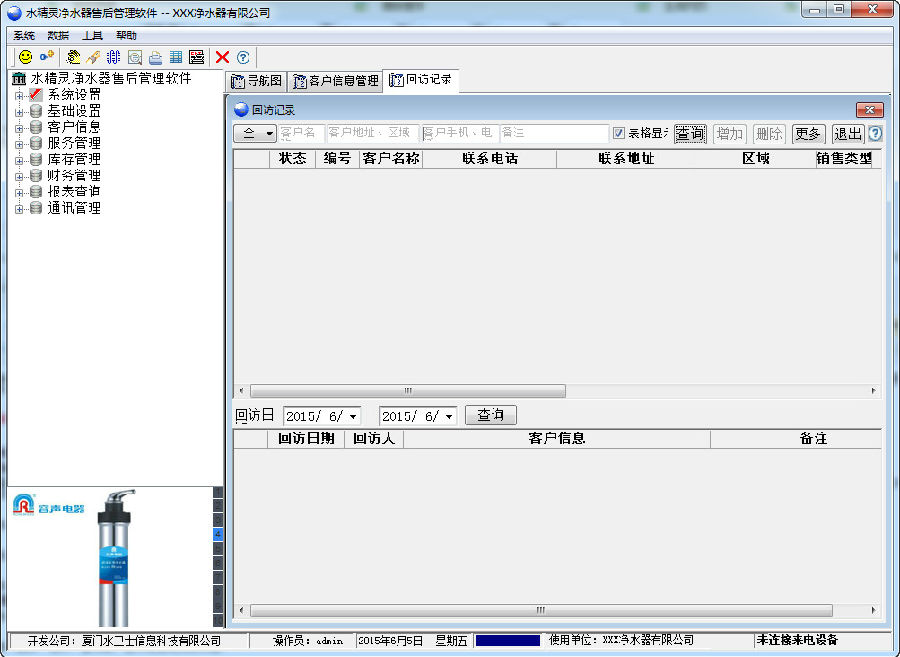Click the bank building icon at tree root
Image resolution: width=900 pixels, height=657 pixels.
pyautogui.click(x=19, y=78)
